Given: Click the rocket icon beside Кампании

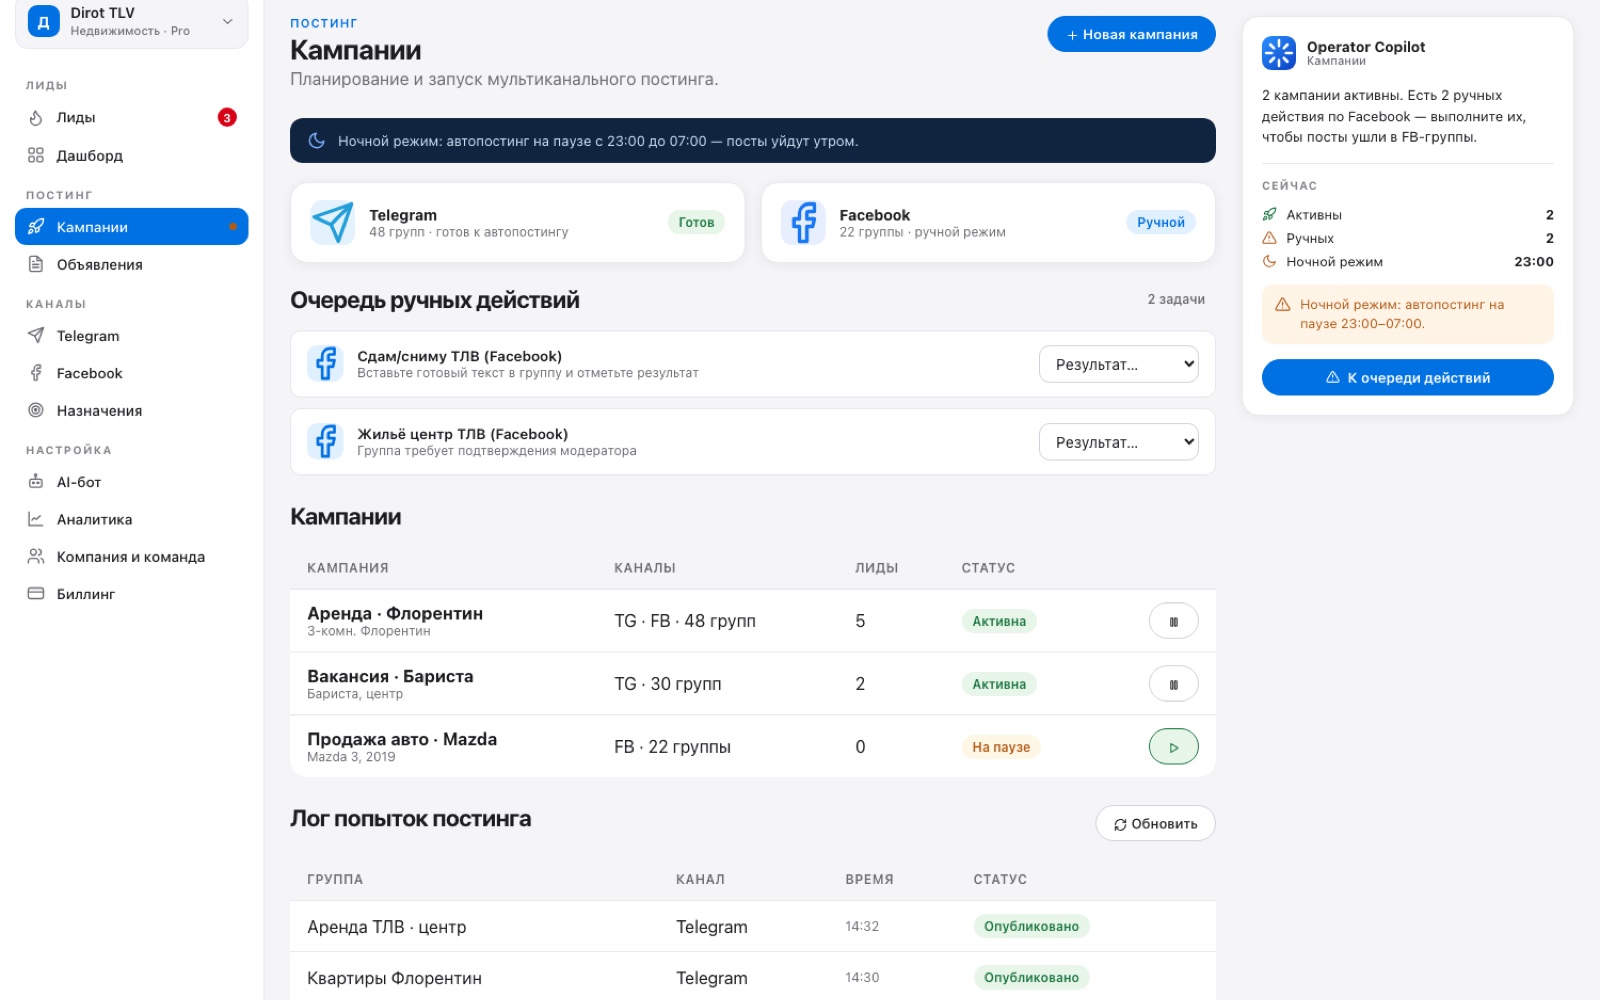Looking at the screenshot, I should (x=36, y=227).
